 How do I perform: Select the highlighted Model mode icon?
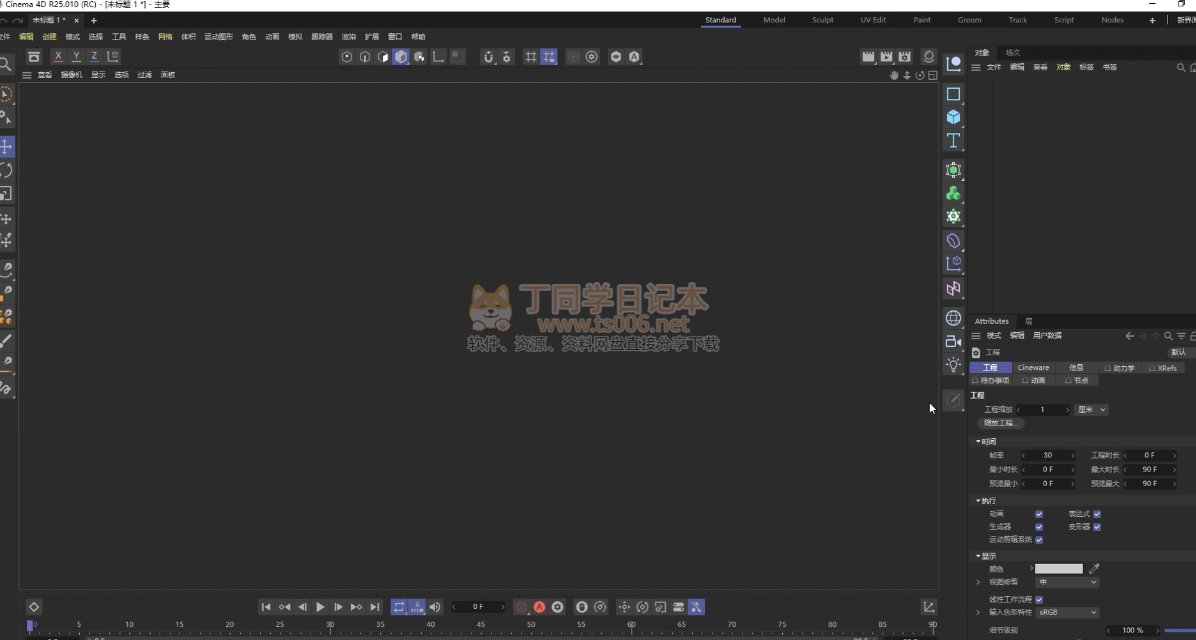pos(401,56)
